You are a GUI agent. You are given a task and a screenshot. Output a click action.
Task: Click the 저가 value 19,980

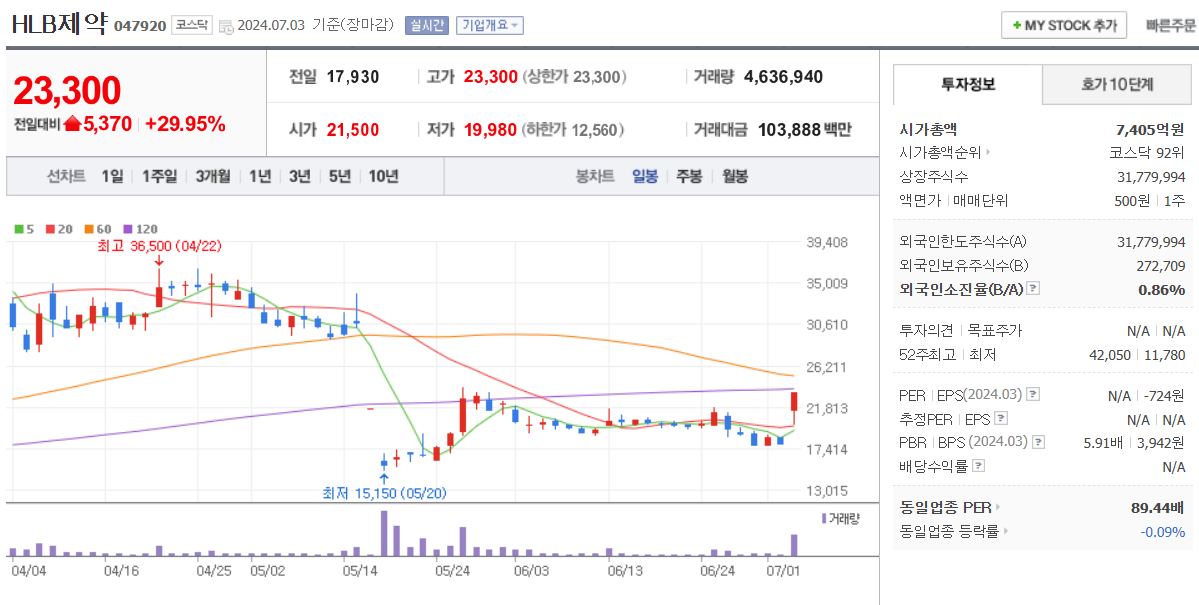click(x=490, y=129)
